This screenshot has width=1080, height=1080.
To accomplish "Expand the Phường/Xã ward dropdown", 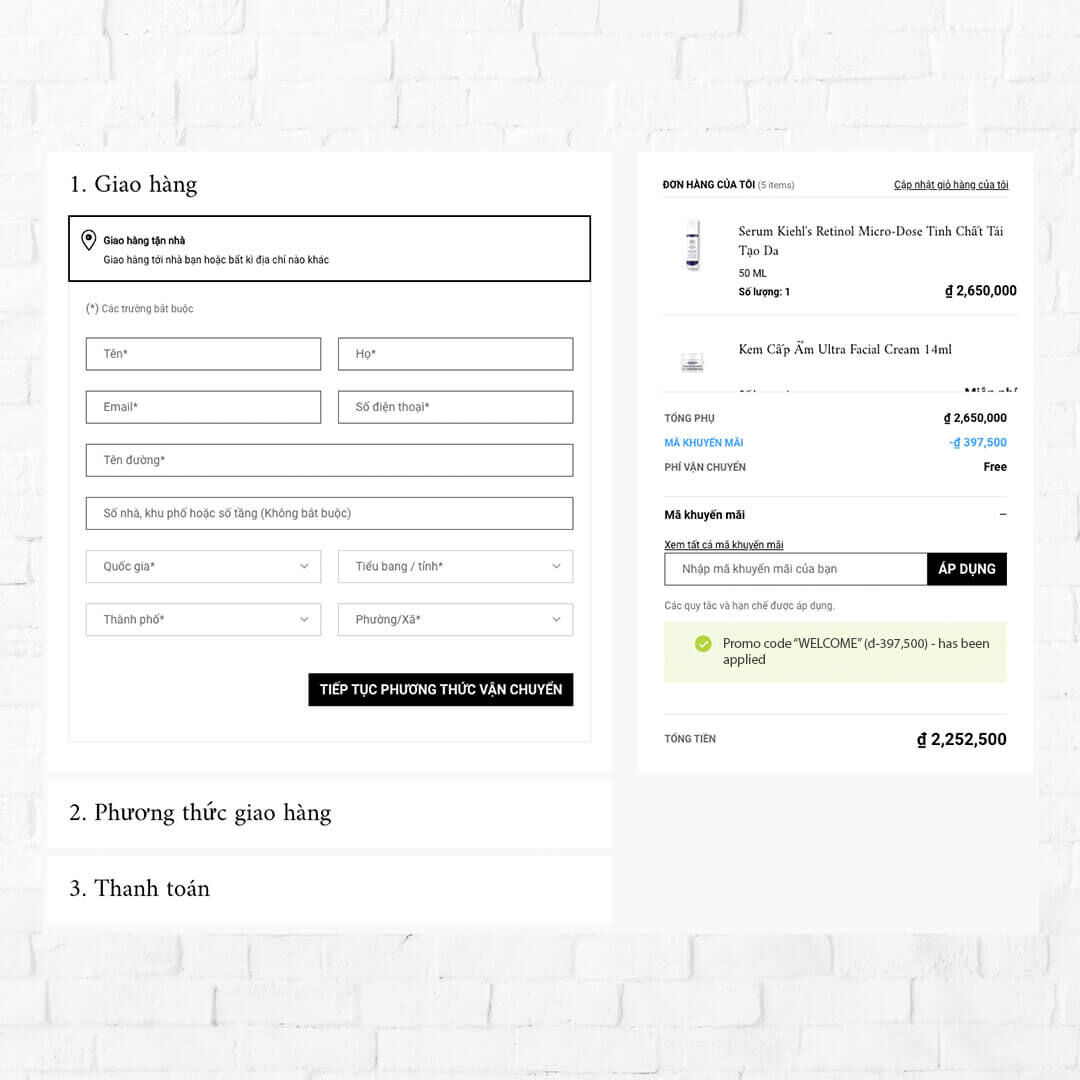I will coord(455,619).
